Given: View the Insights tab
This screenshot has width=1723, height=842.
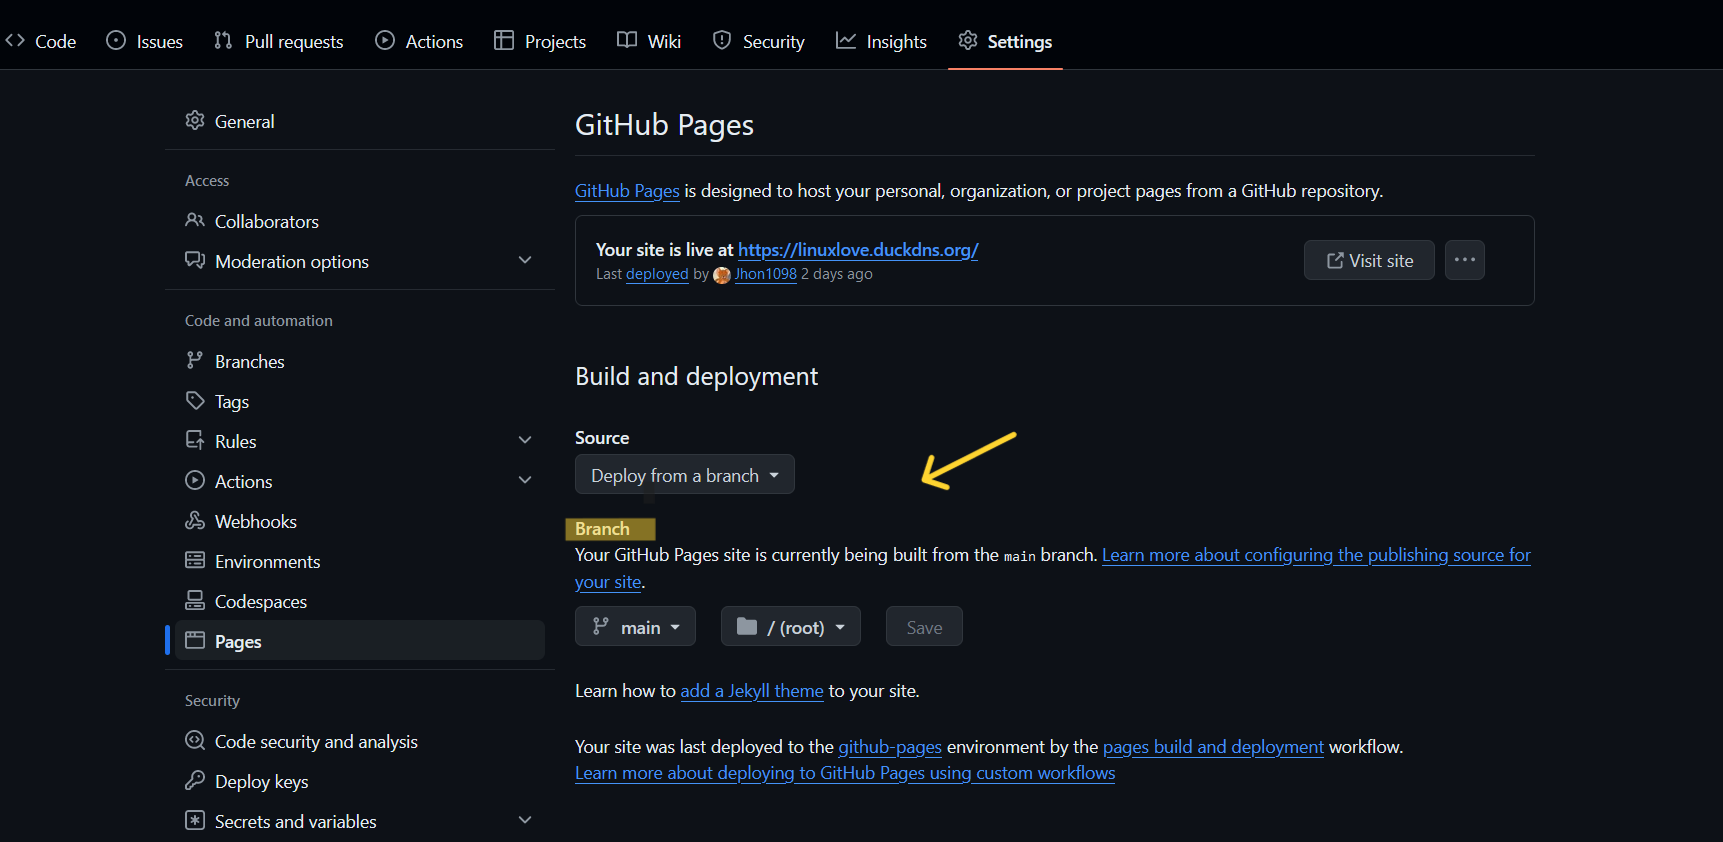Looking at the screenshot, I should [882, 41].
